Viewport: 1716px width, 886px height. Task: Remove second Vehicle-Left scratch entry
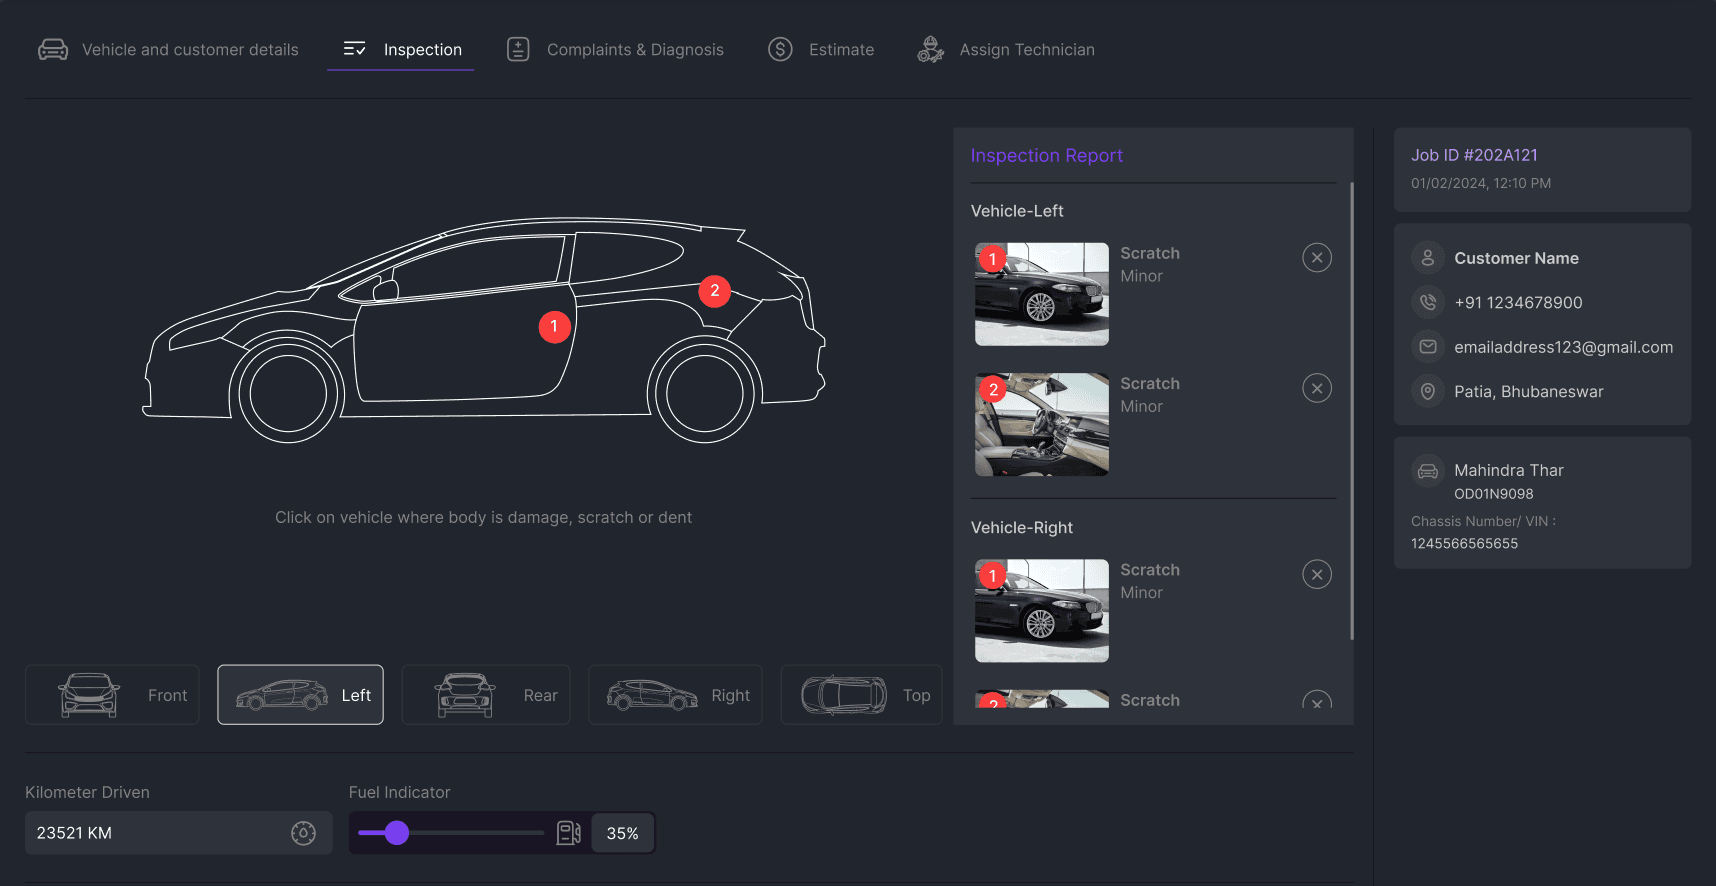click(x=1317, y=388)
